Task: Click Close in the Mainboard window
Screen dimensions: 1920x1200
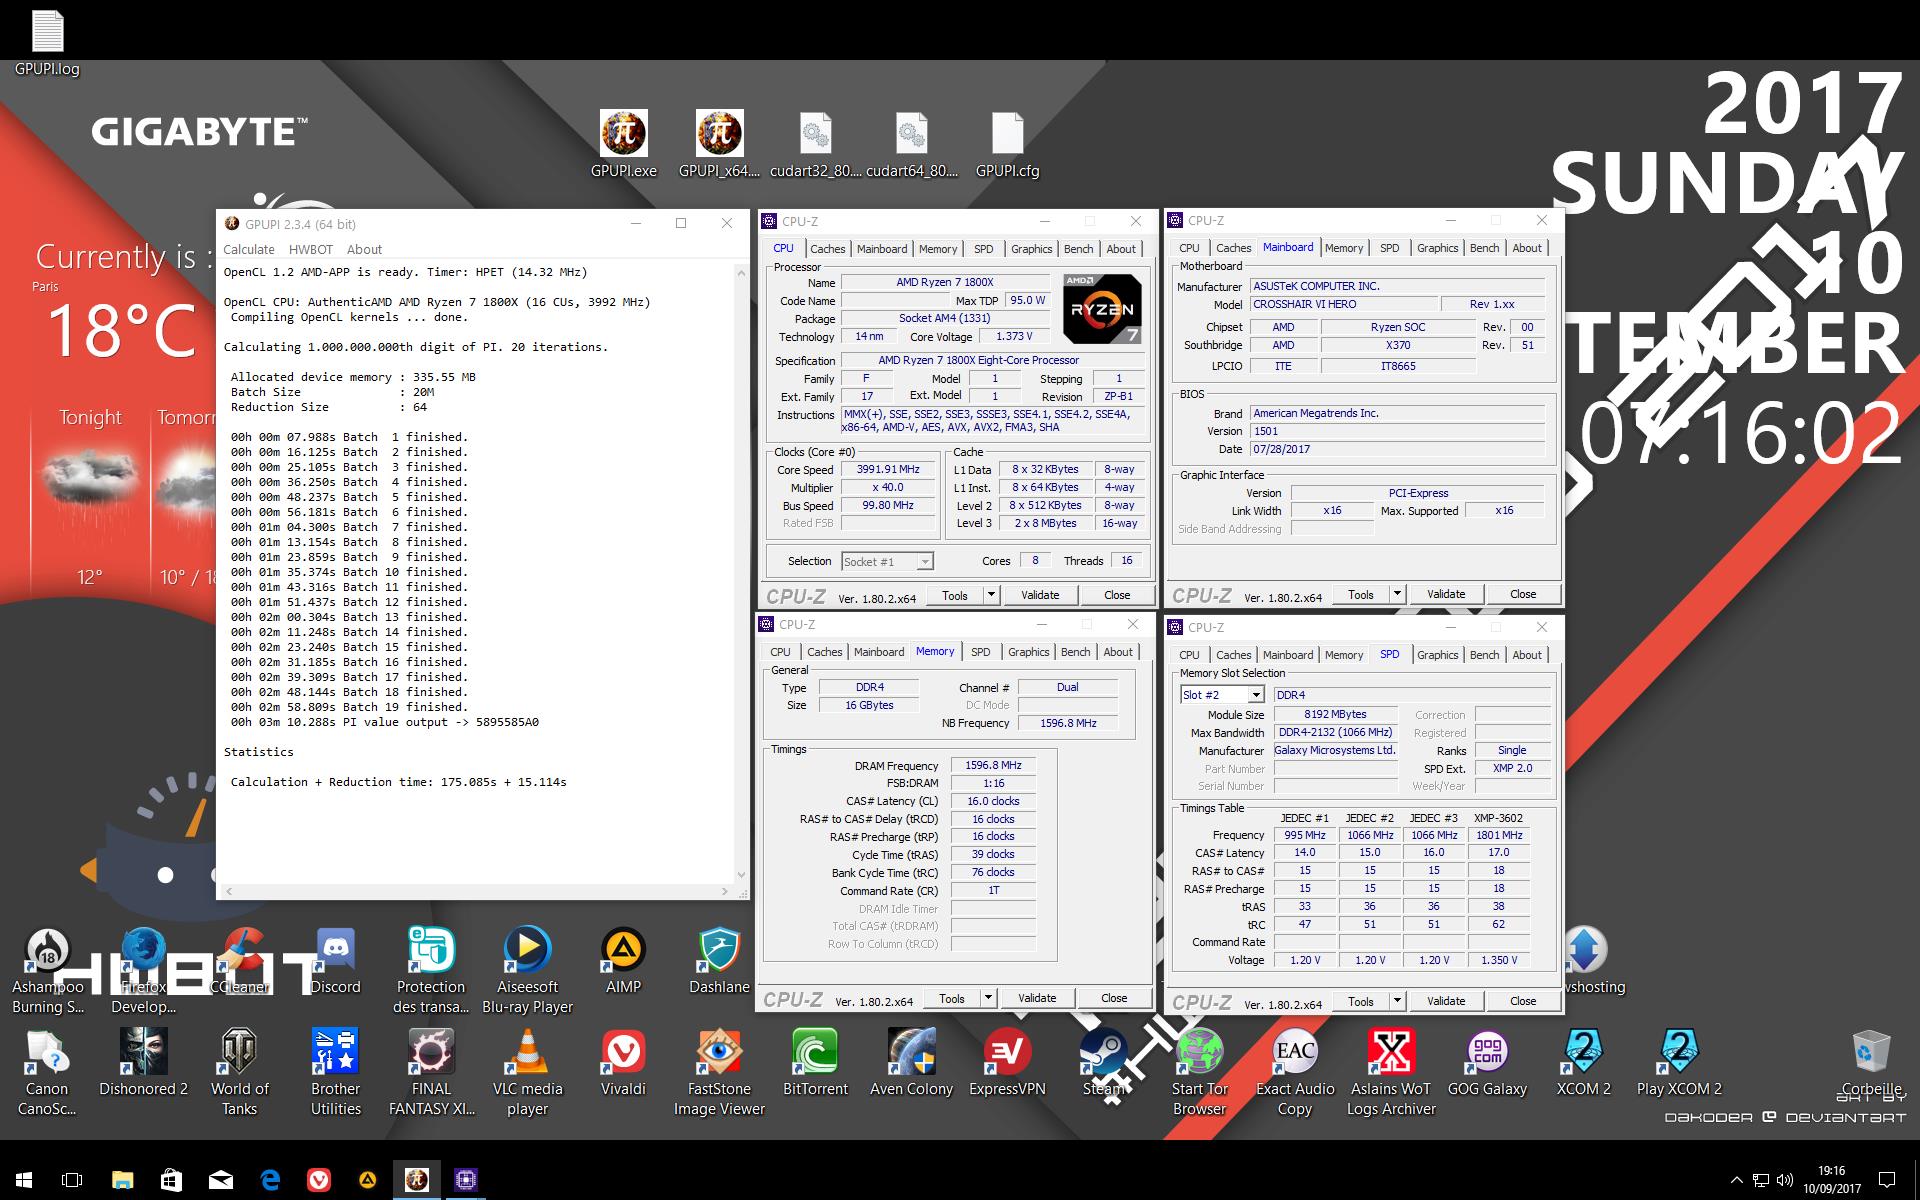Action: click(1523, 594)
